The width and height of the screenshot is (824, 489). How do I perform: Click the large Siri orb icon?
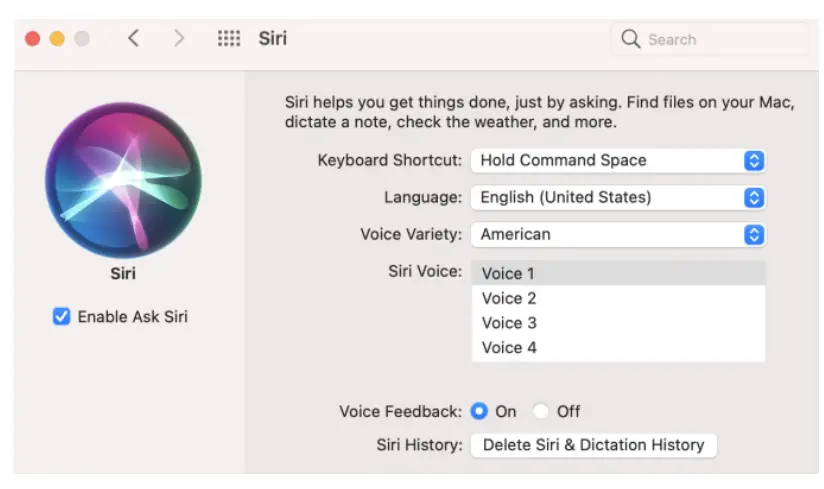pyautogui.click(x=123, y=180)
